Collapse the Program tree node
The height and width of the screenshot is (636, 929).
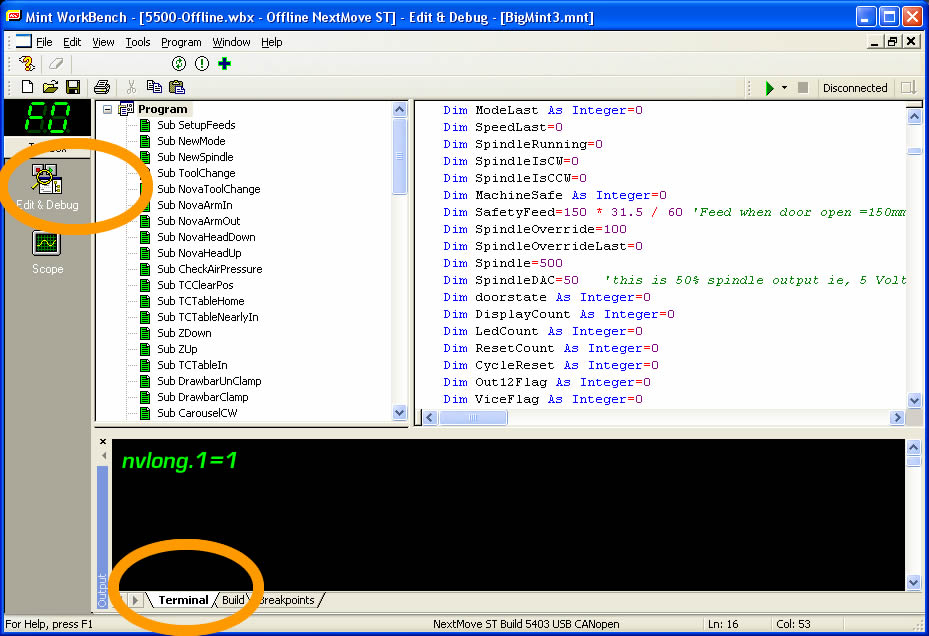click(107, 109)
